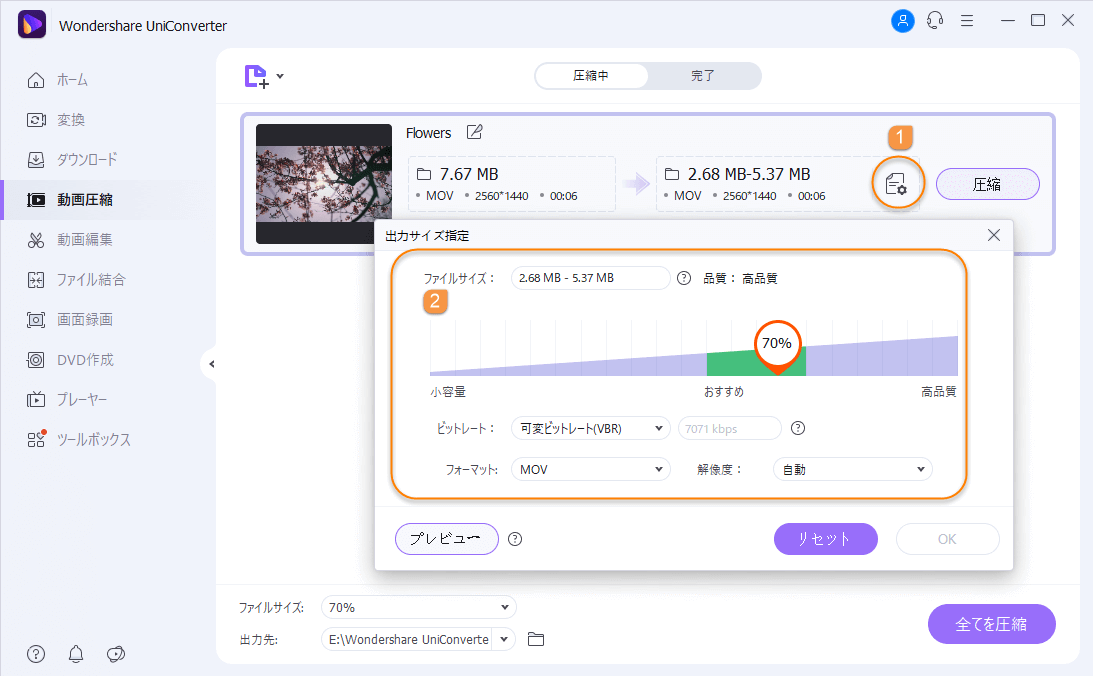1093x676 pixels.
Task: Open the 出力先 path dropdown
Action: coord(503,639)
